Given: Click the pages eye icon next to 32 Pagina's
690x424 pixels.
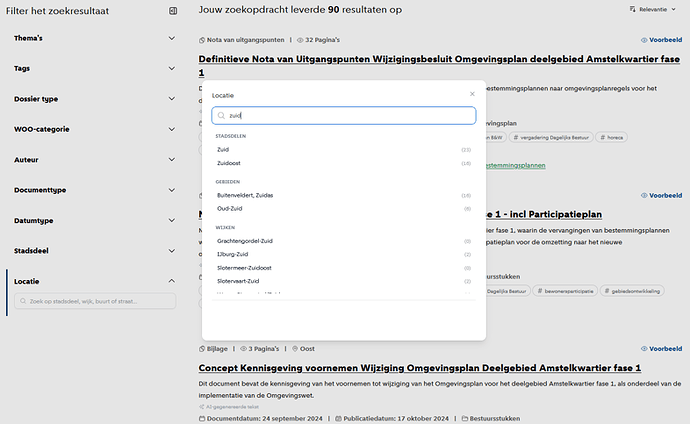Looking at the screenshot, I should pyautogui.click(x=300, y=40).
